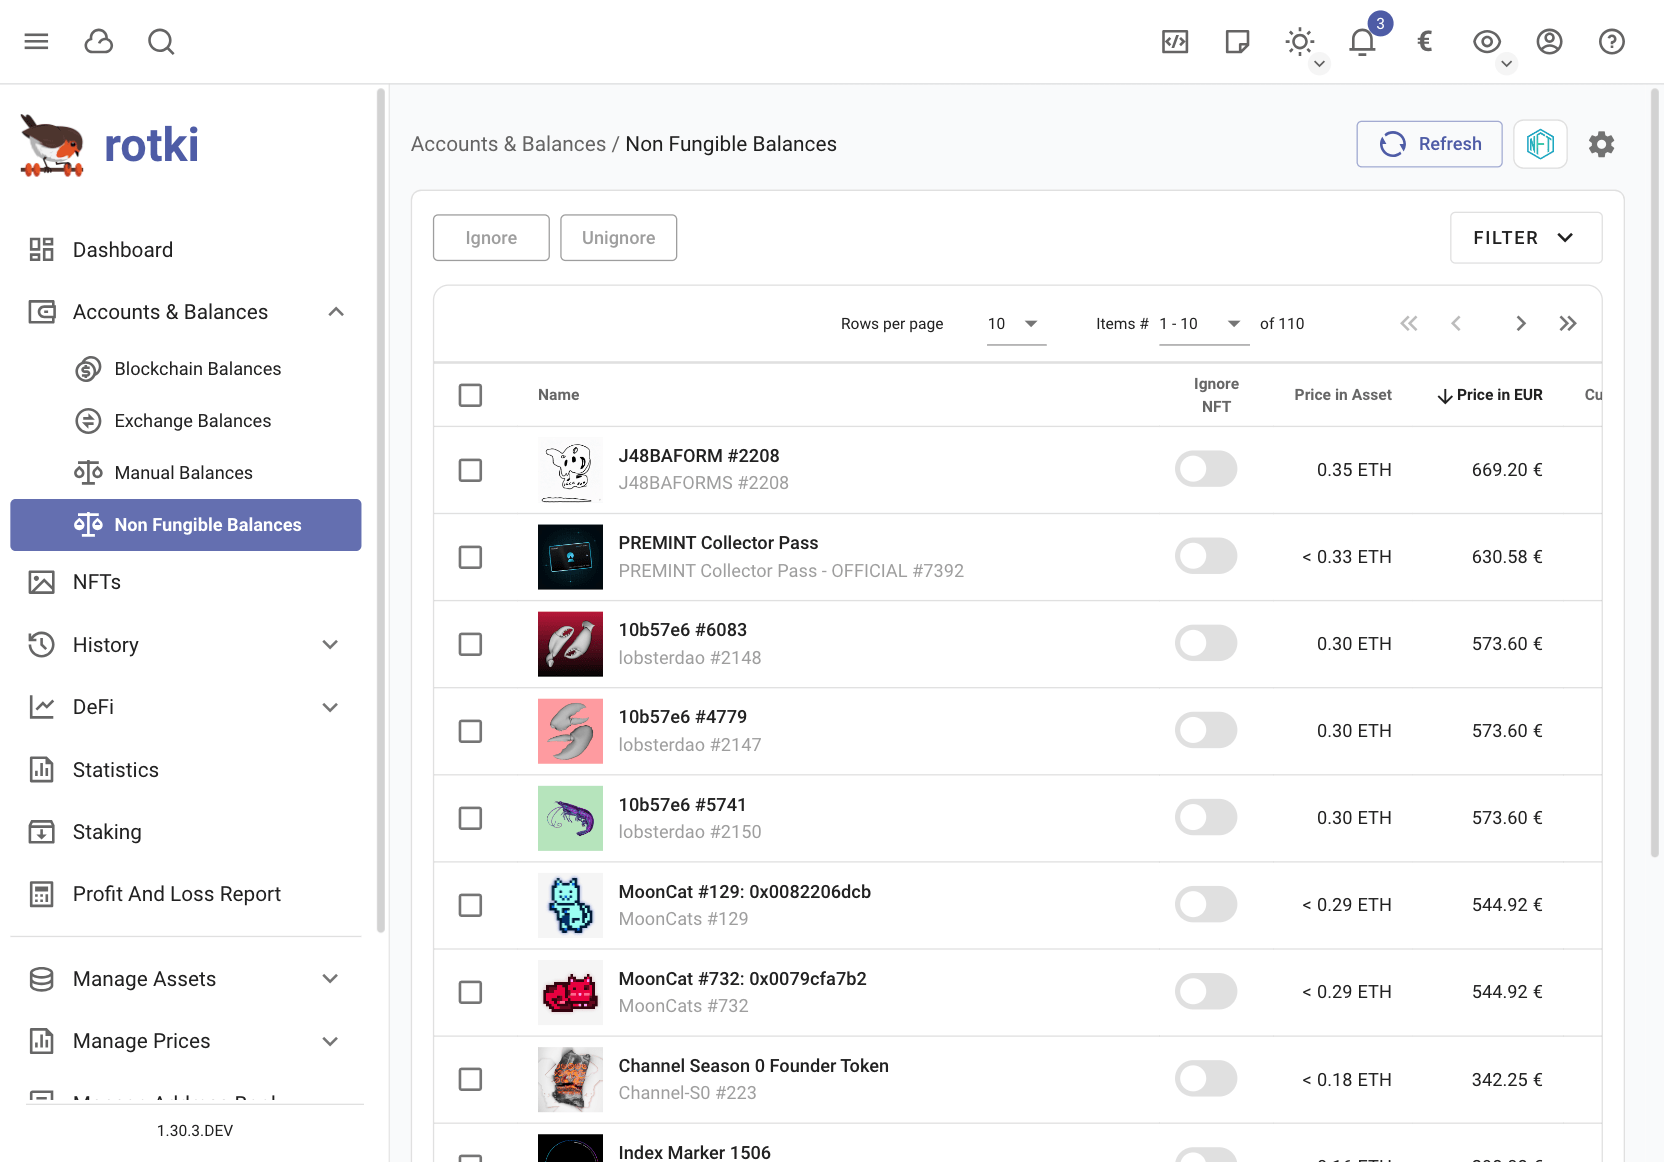Image resolution: width=1664 pixels, height=1162 pixels.
Task: Click the sidebar vertical scrollbar
Action: click(380, 510)
